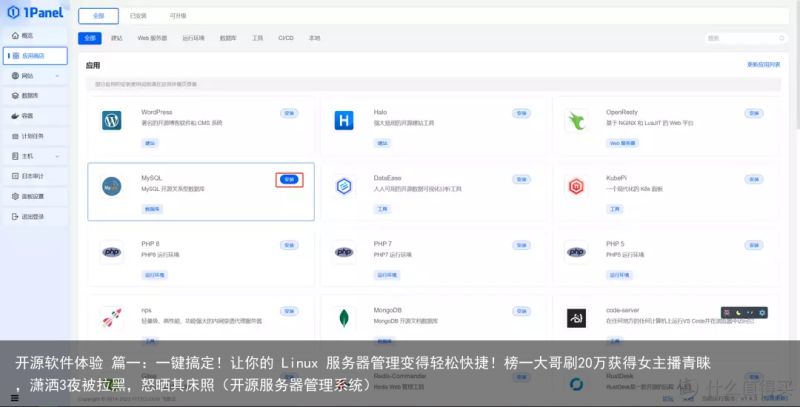Open the KubePi app icon

tap(577, 187)
